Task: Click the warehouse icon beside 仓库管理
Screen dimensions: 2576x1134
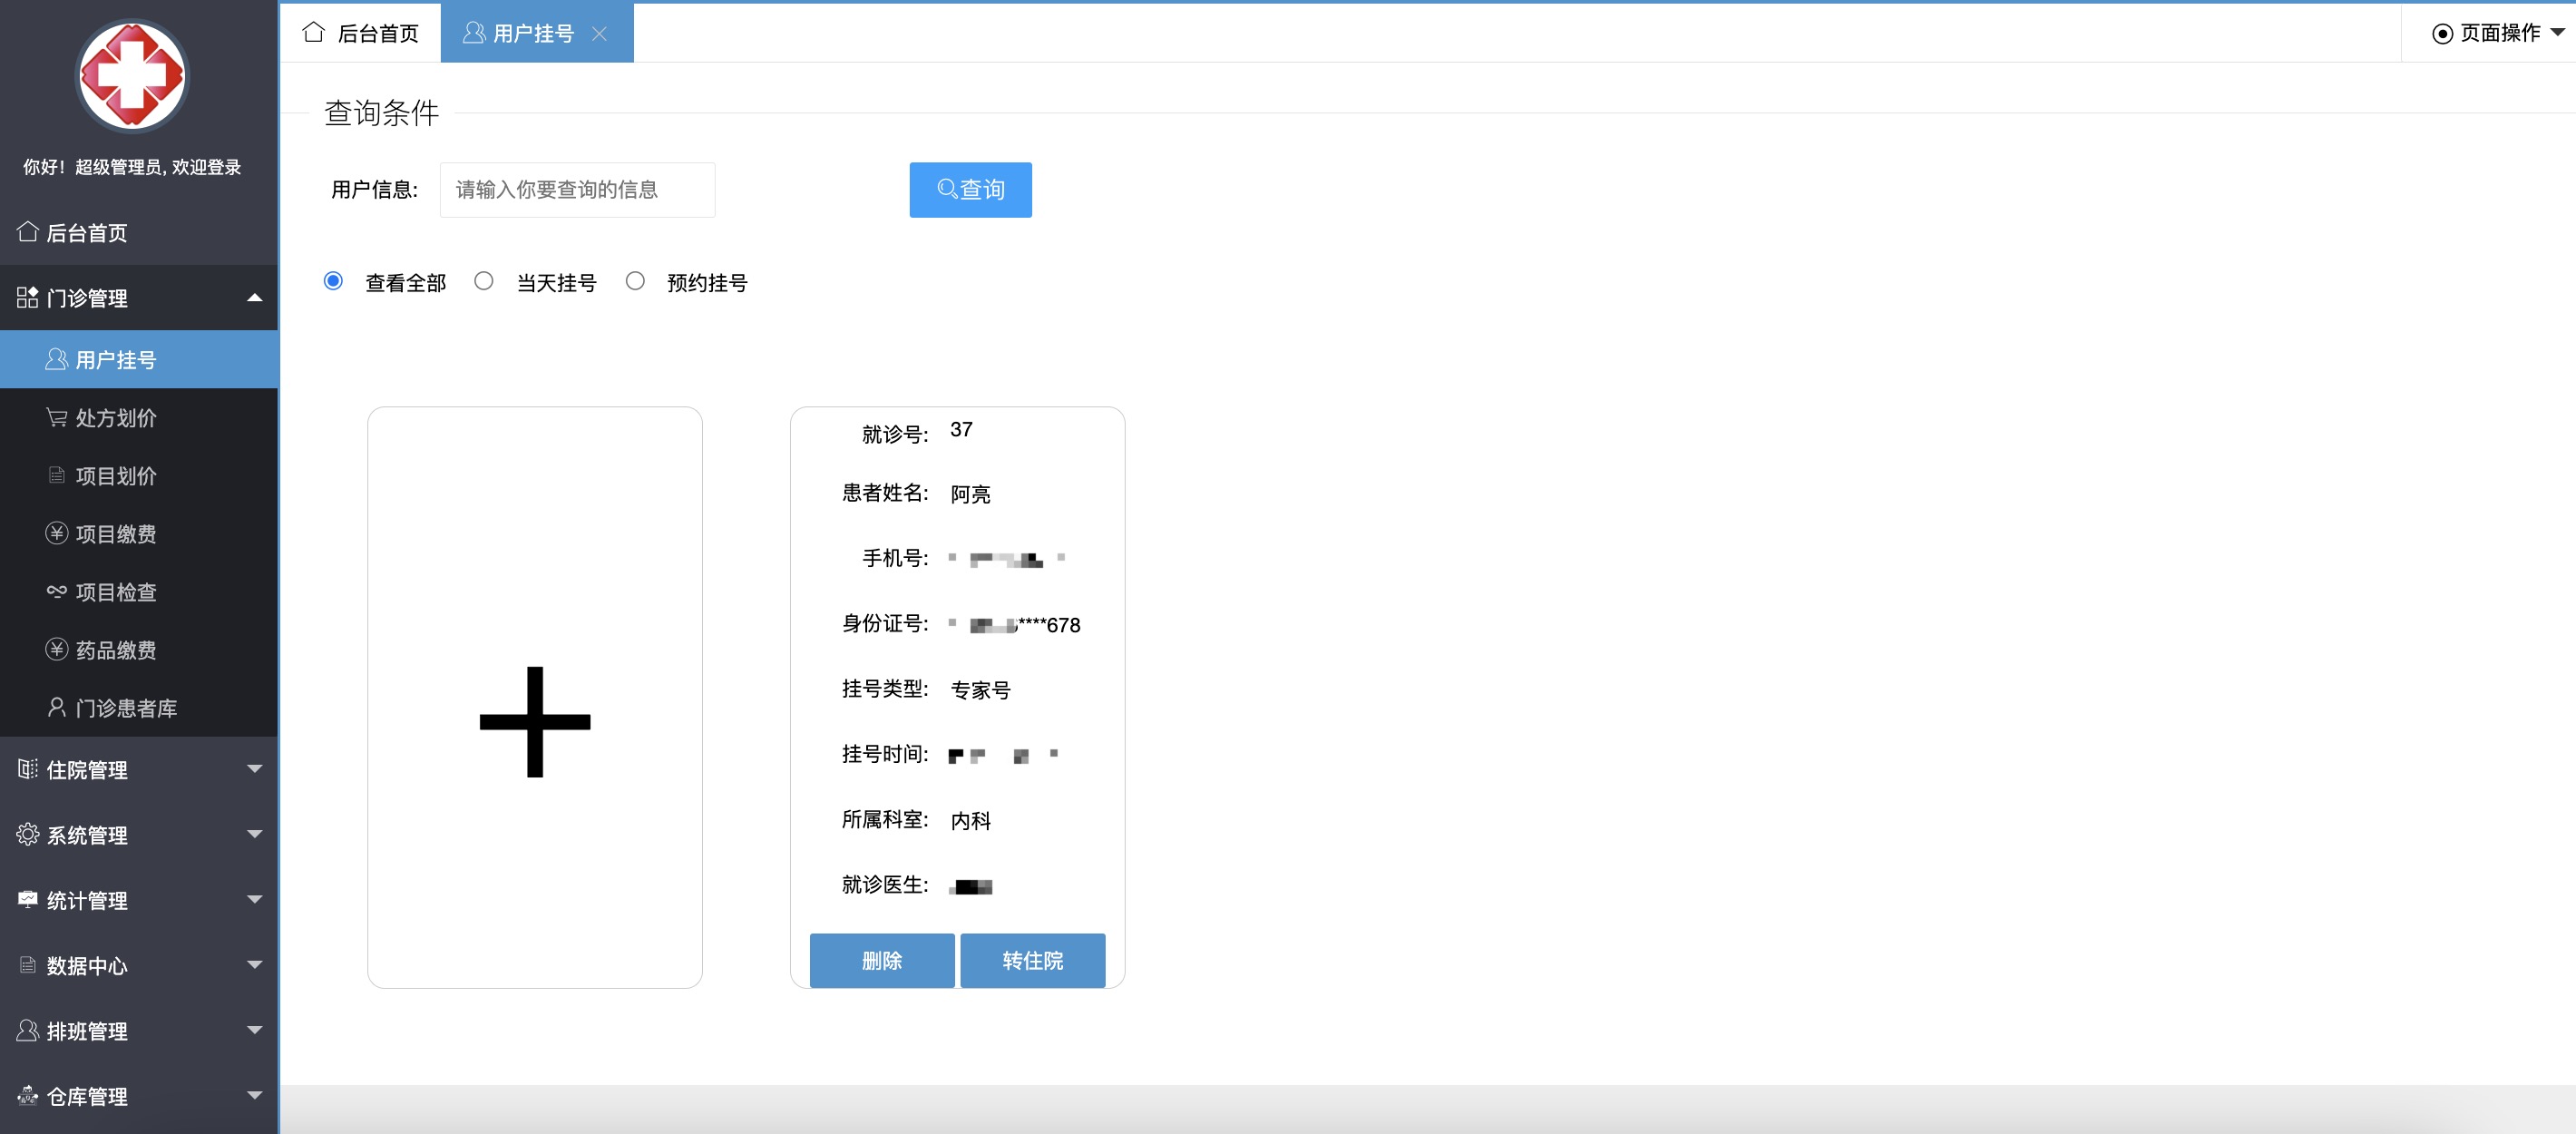Action: [28, 1095]
